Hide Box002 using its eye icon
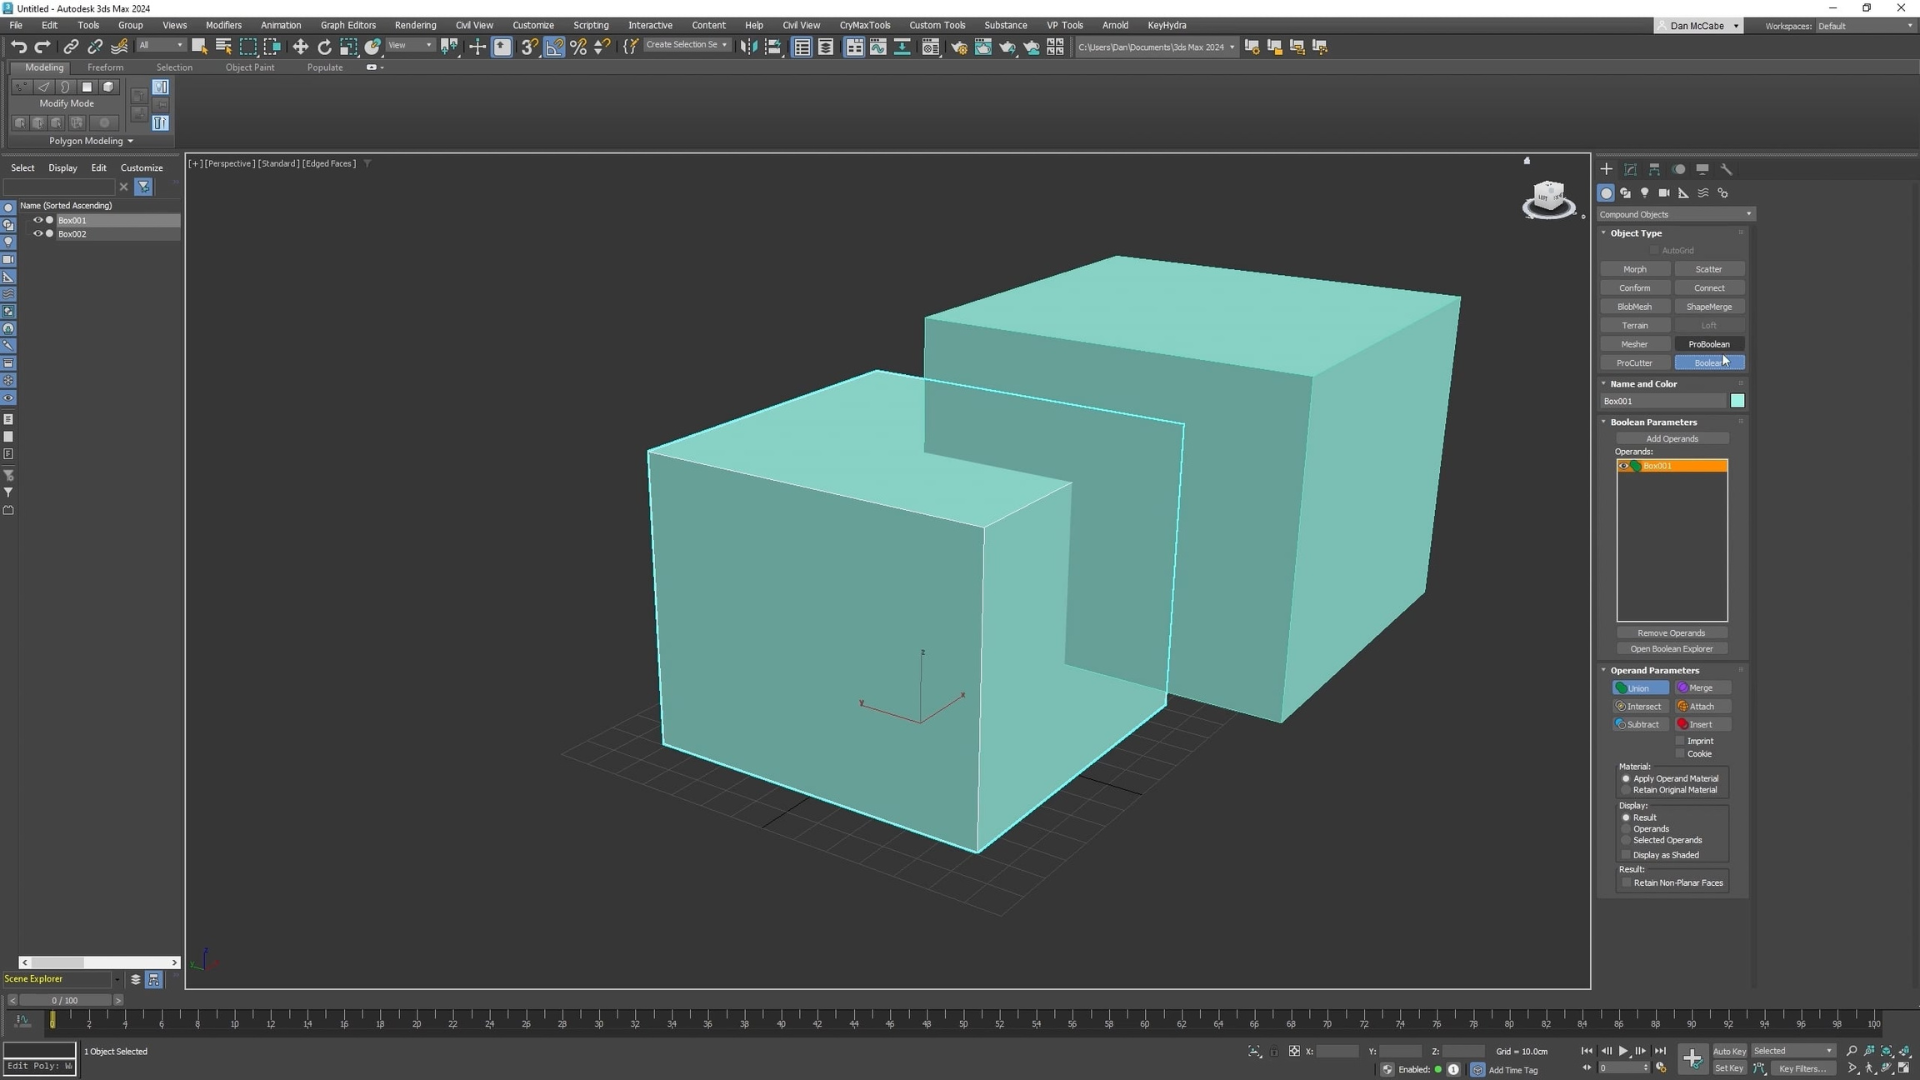The image size is (1920, 1080). 38,234
